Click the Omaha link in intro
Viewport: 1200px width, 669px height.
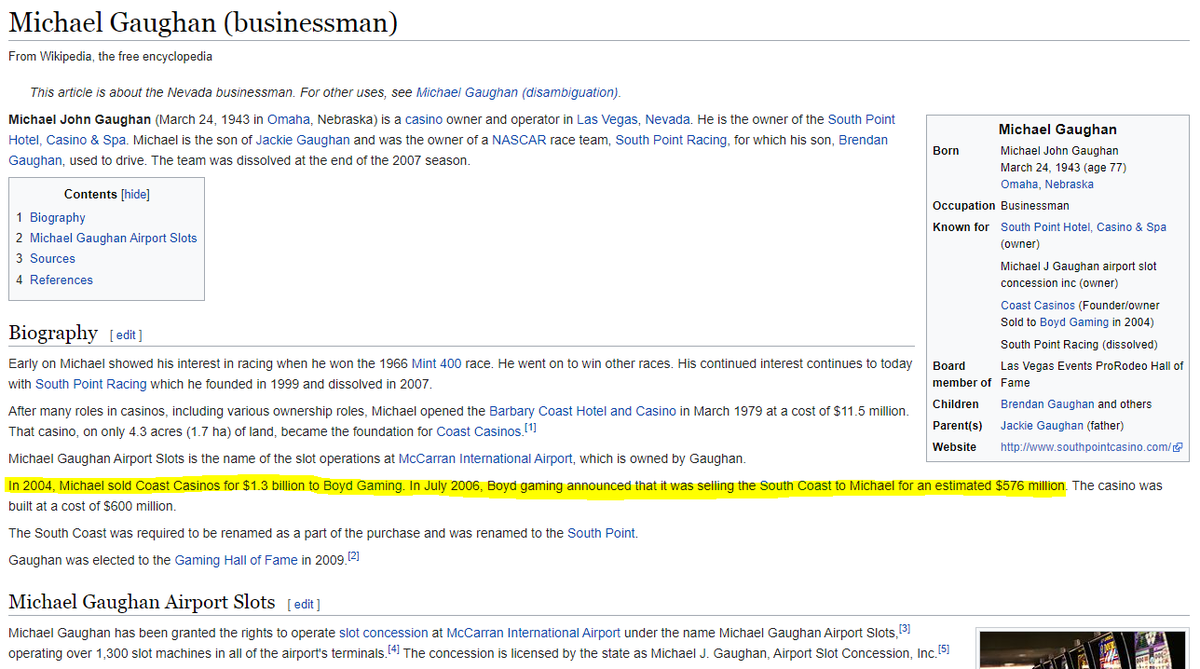289,119
